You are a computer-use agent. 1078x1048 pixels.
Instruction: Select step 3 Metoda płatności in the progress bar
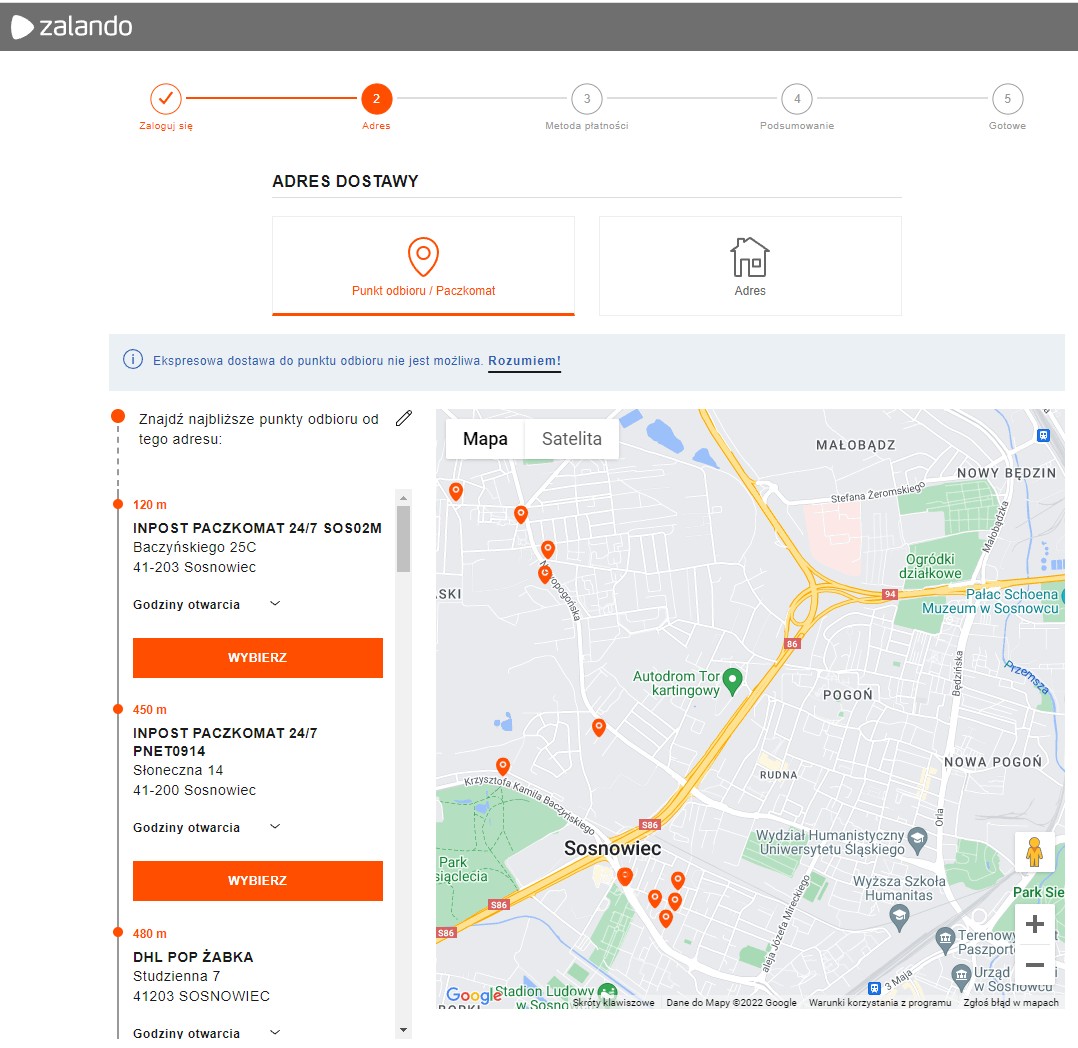tap(586, 99)
